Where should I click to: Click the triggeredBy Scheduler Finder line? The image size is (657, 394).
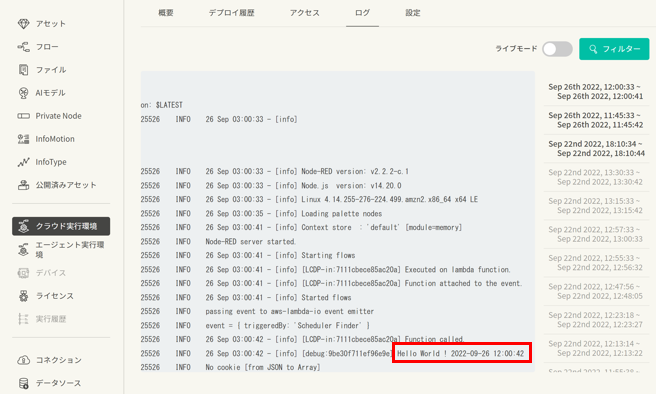(x=255, y=326)
